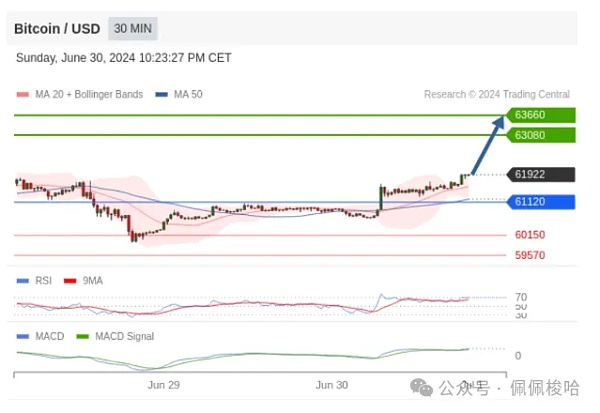600x413 pixels.
Task: Click the MACD axis value 0
Action: pyautogui.click(x=518, y=356)
